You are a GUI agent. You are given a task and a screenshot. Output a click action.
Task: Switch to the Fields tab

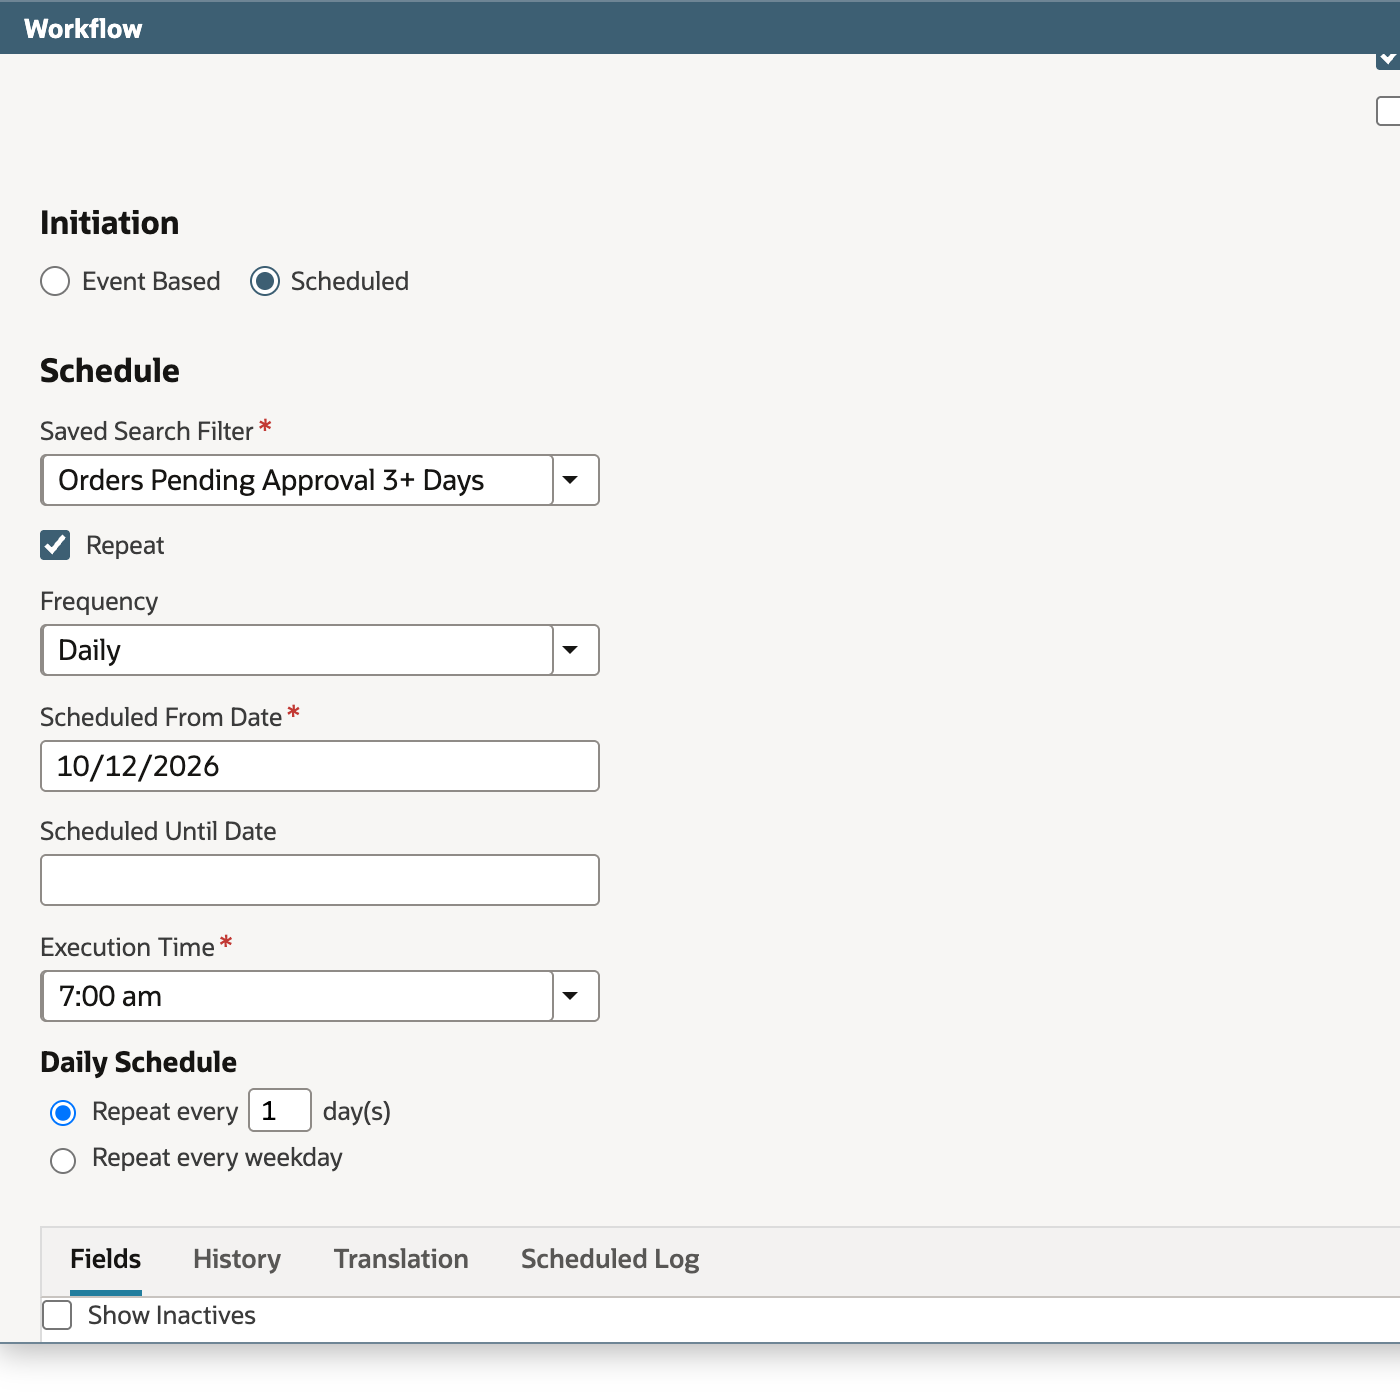[106, 1259]
